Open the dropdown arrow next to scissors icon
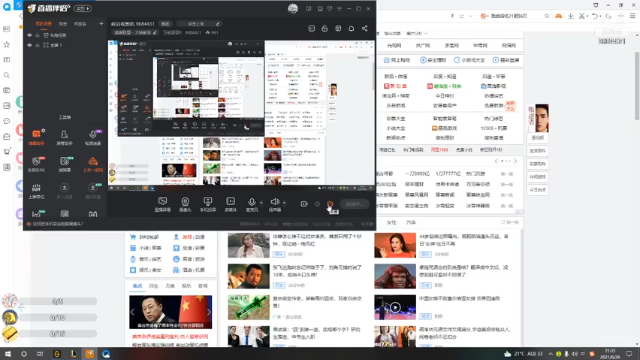 pos(587,16)
